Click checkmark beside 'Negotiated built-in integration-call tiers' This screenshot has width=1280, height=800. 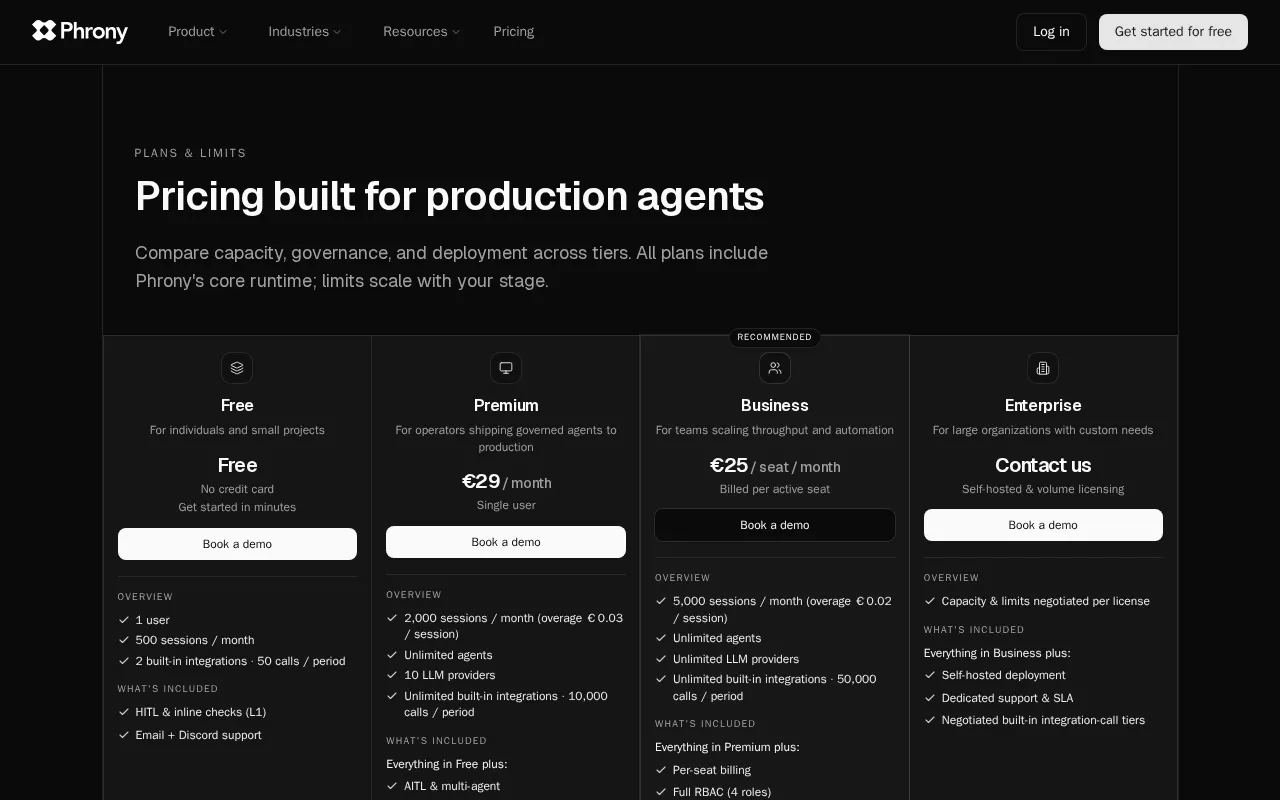click(930, 720)
